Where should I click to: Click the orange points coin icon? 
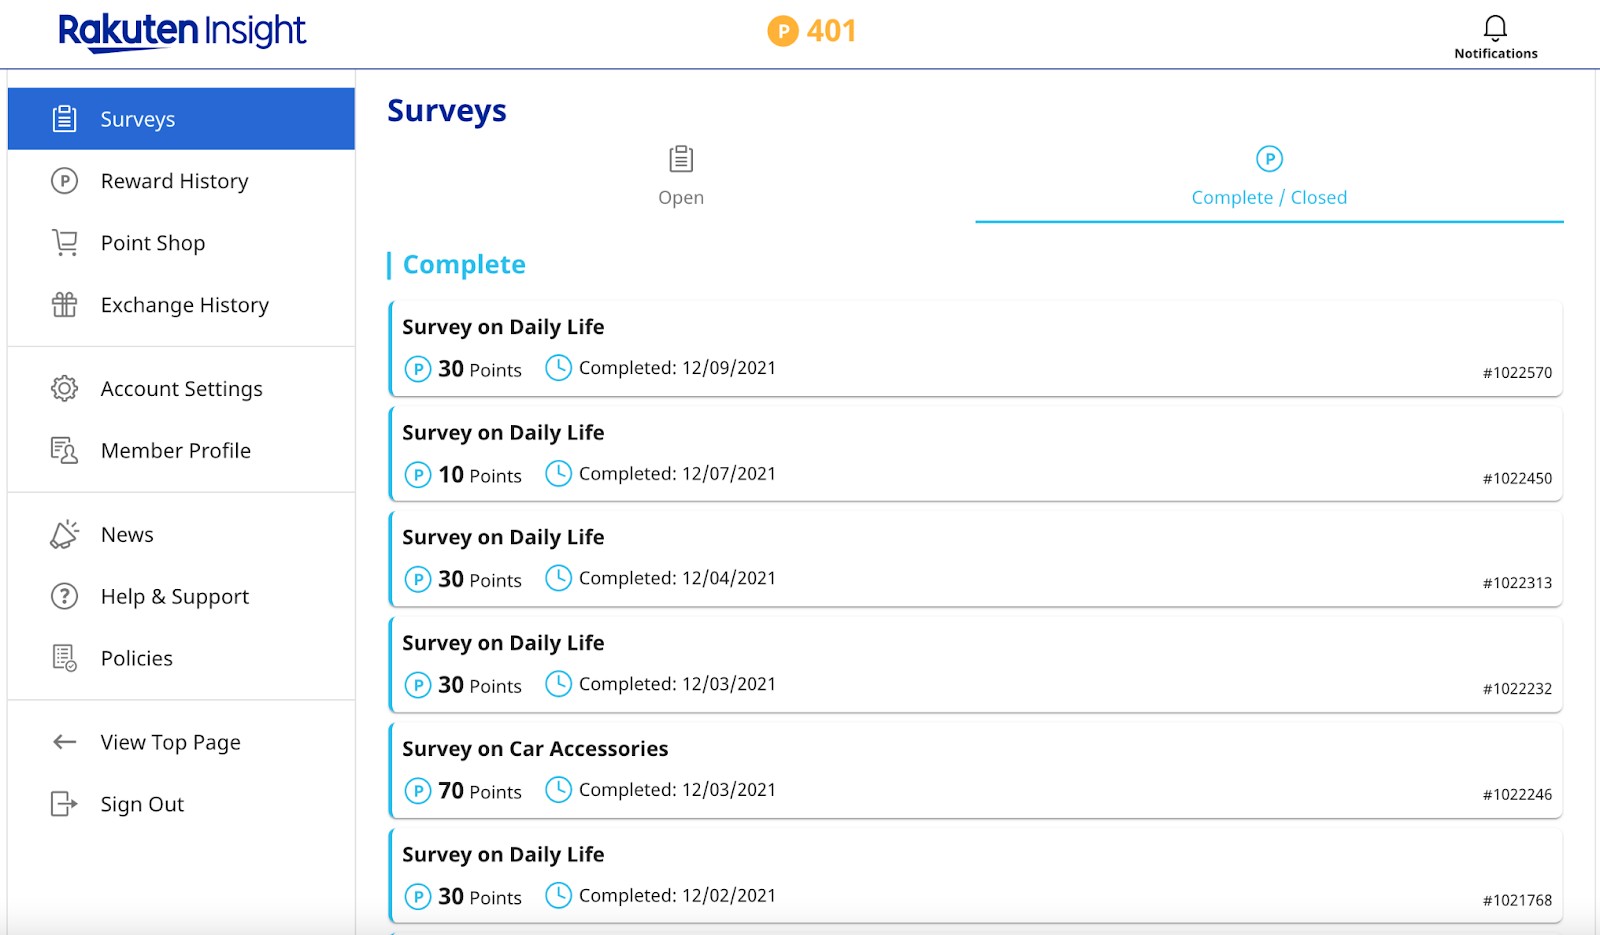783,31
